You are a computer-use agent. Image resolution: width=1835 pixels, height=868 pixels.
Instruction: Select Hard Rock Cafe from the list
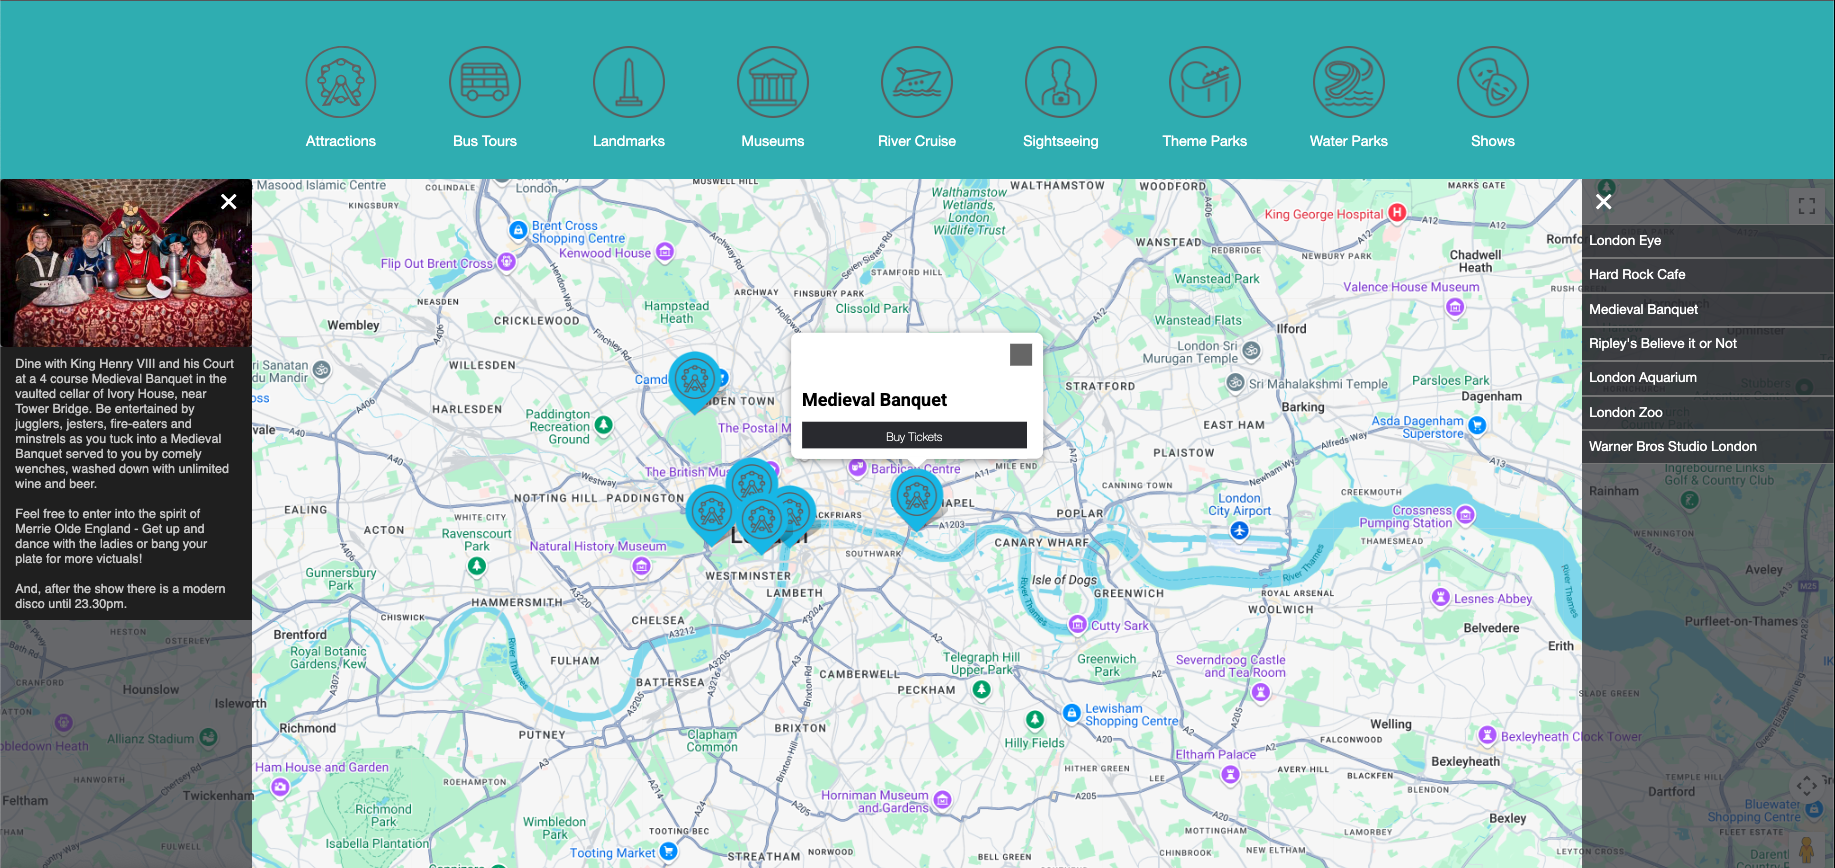pyautogui.click(x=1708, y=274)
